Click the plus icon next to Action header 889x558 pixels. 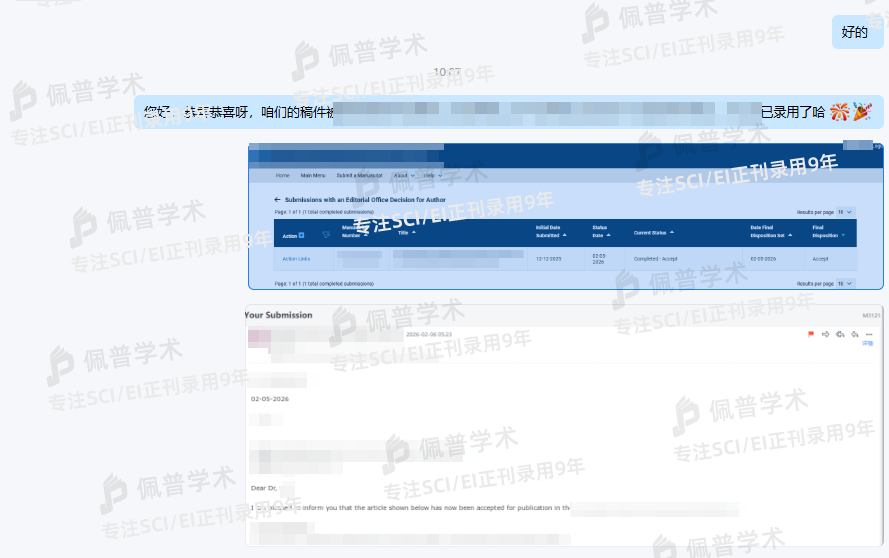point(302,236)
